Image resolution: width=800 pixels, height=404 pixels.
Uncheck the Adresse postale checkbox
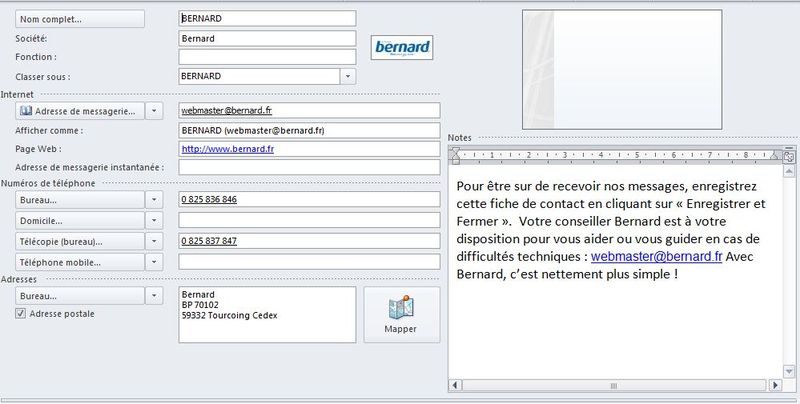pyautogui.click(x=20, y=314)
